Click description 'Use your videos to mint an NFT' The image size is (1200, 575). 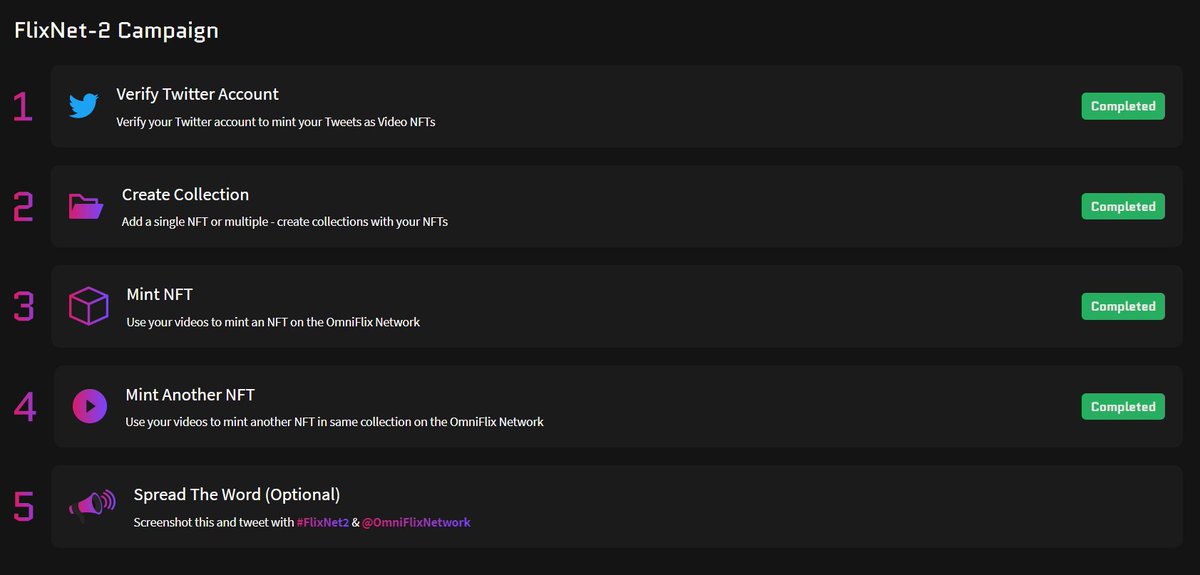(x=273, y=322)
